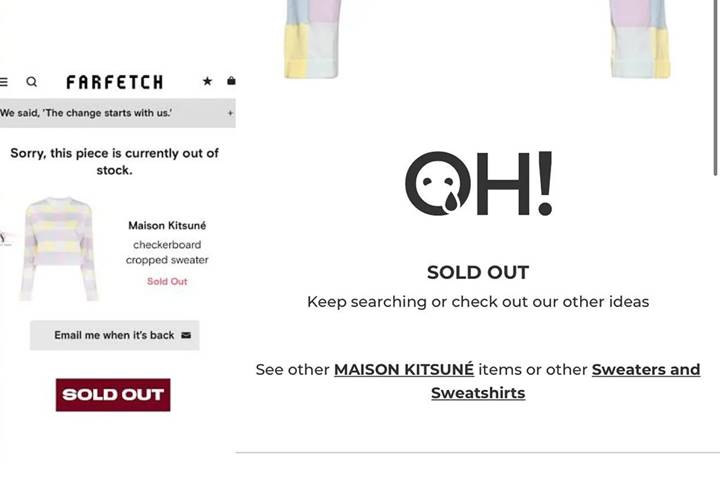Open the Farfetch hamburger menu
Viewport: 720px width, 484px height.
click(4, 82)
